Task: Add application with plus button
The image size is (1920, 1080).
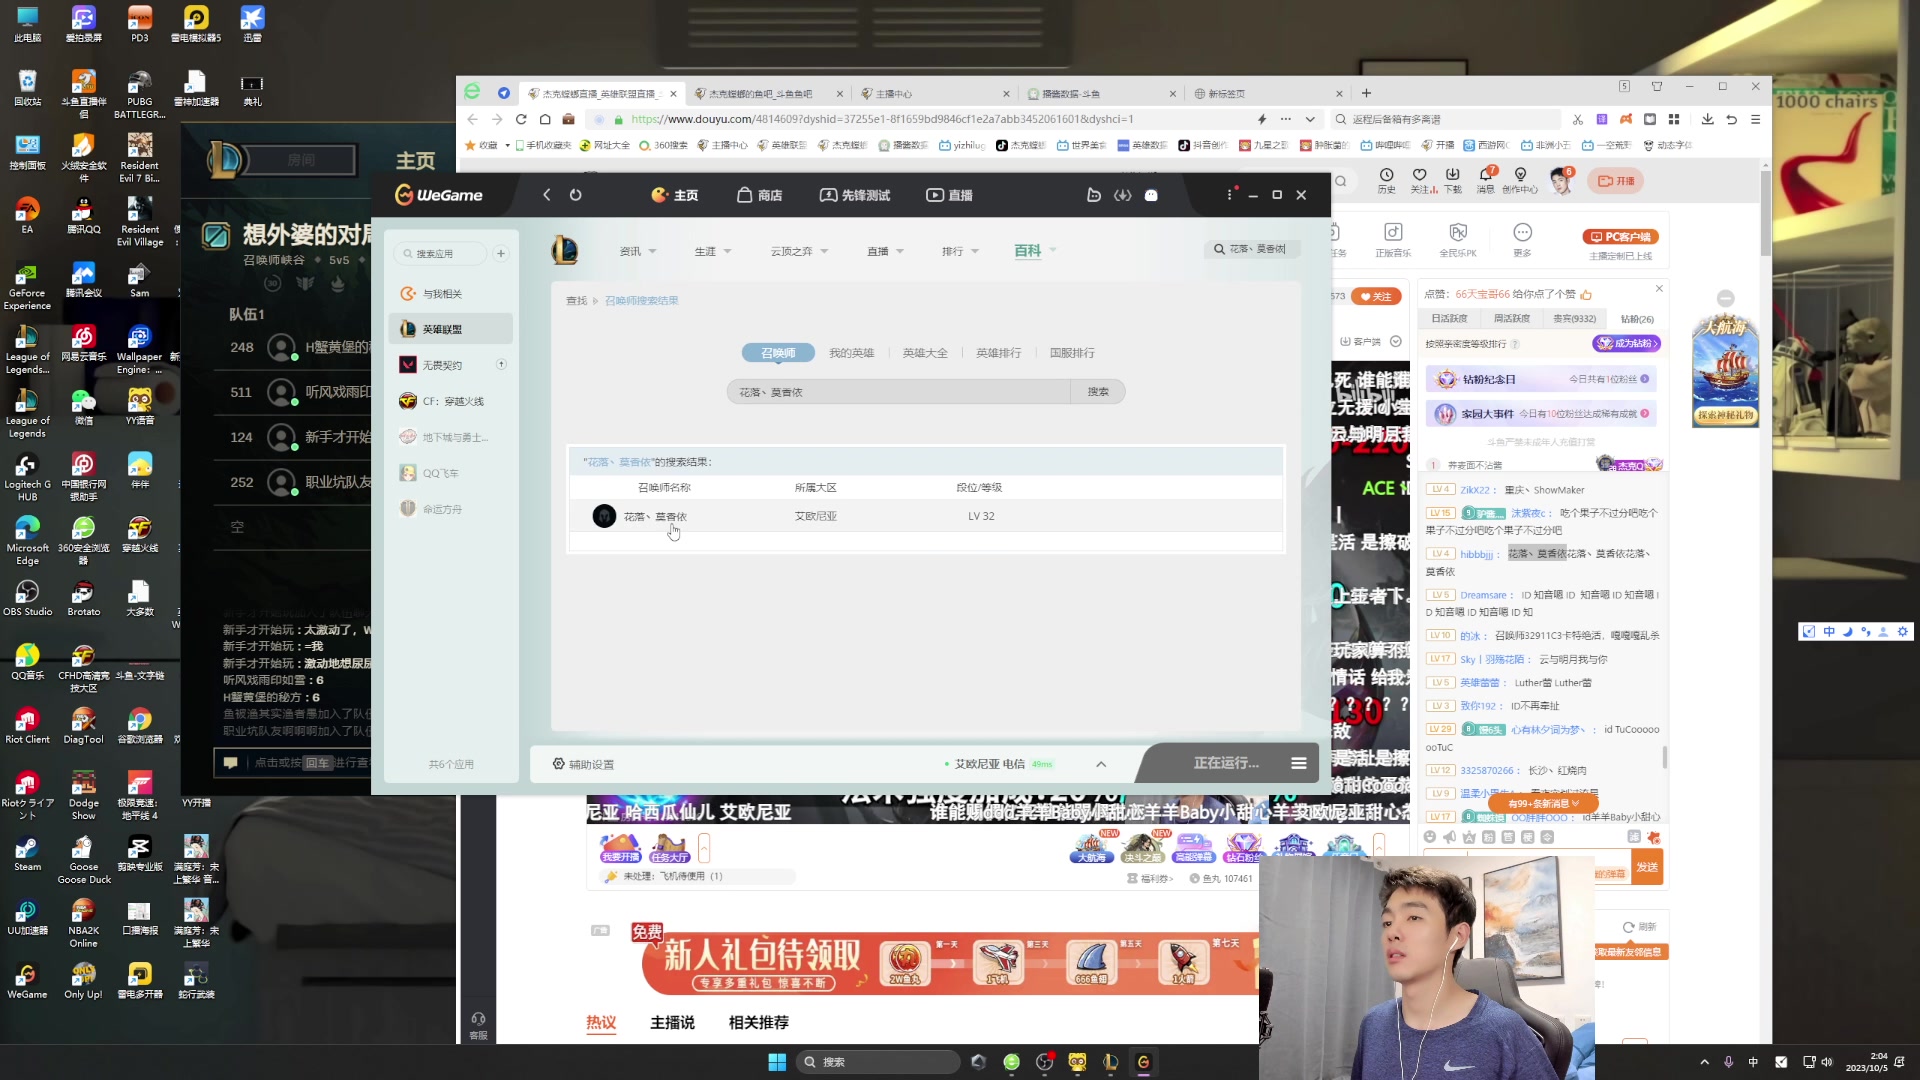Action: click(x=501, y=254)
